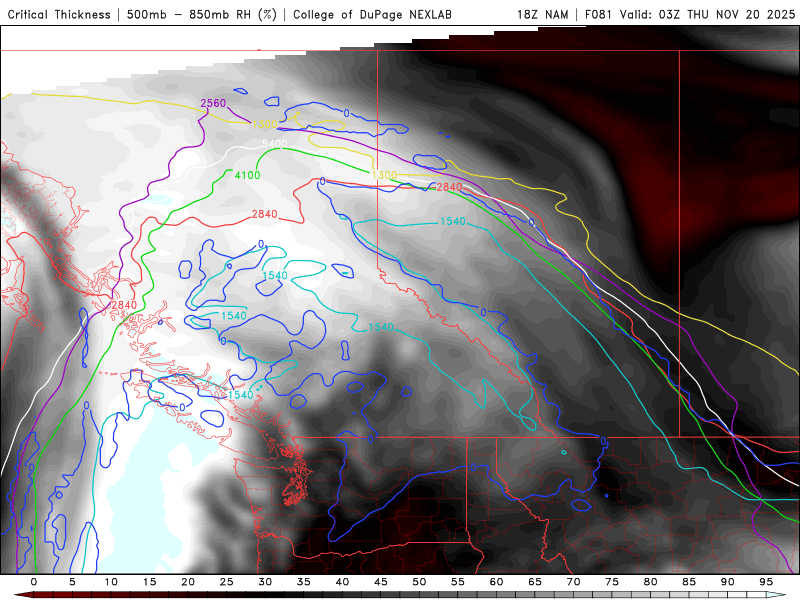Select the "40" tick on the color bar
Image resolution: width=800 pixels, height=600 pixels.
342,582
